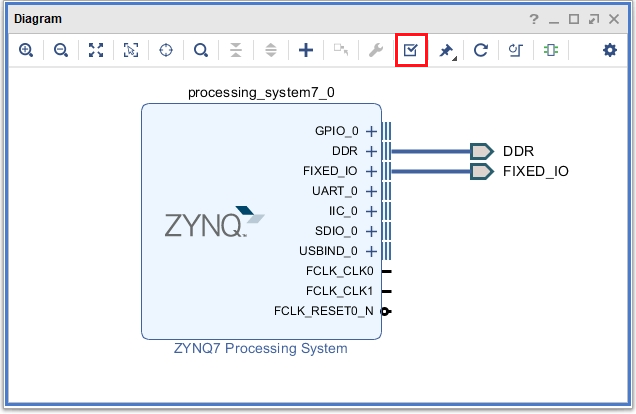Select the FIXED_IO external port symbol
This screenshot has height=414, width=636.
coord(482,171)
